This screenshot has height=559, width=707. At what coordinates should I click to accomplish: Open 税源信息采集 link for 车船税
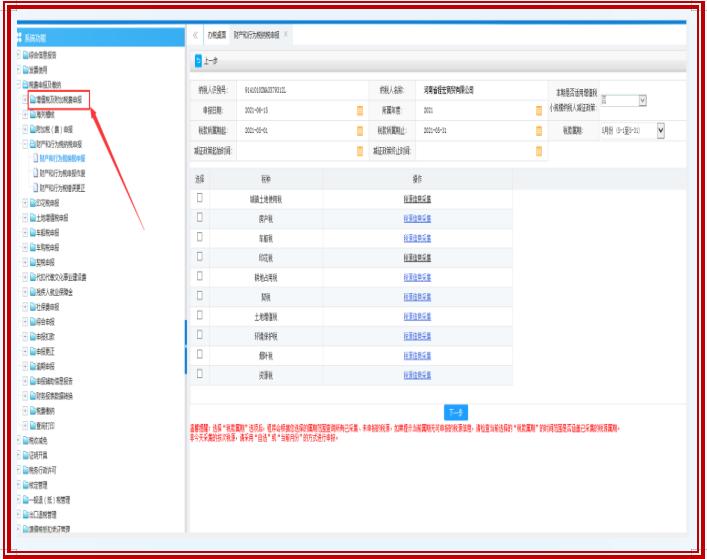pos(417,238)
